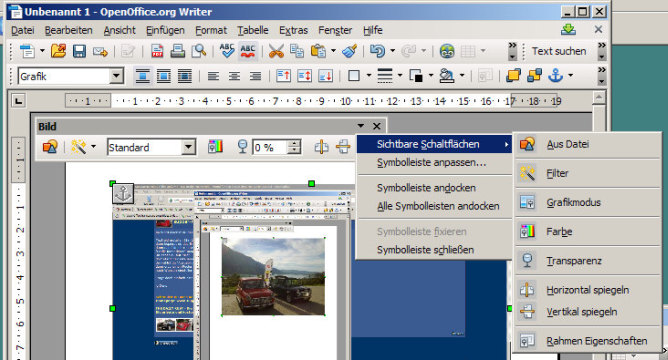668x360 pixels.
Task: Open the Format menu
Action: point(211,30)
